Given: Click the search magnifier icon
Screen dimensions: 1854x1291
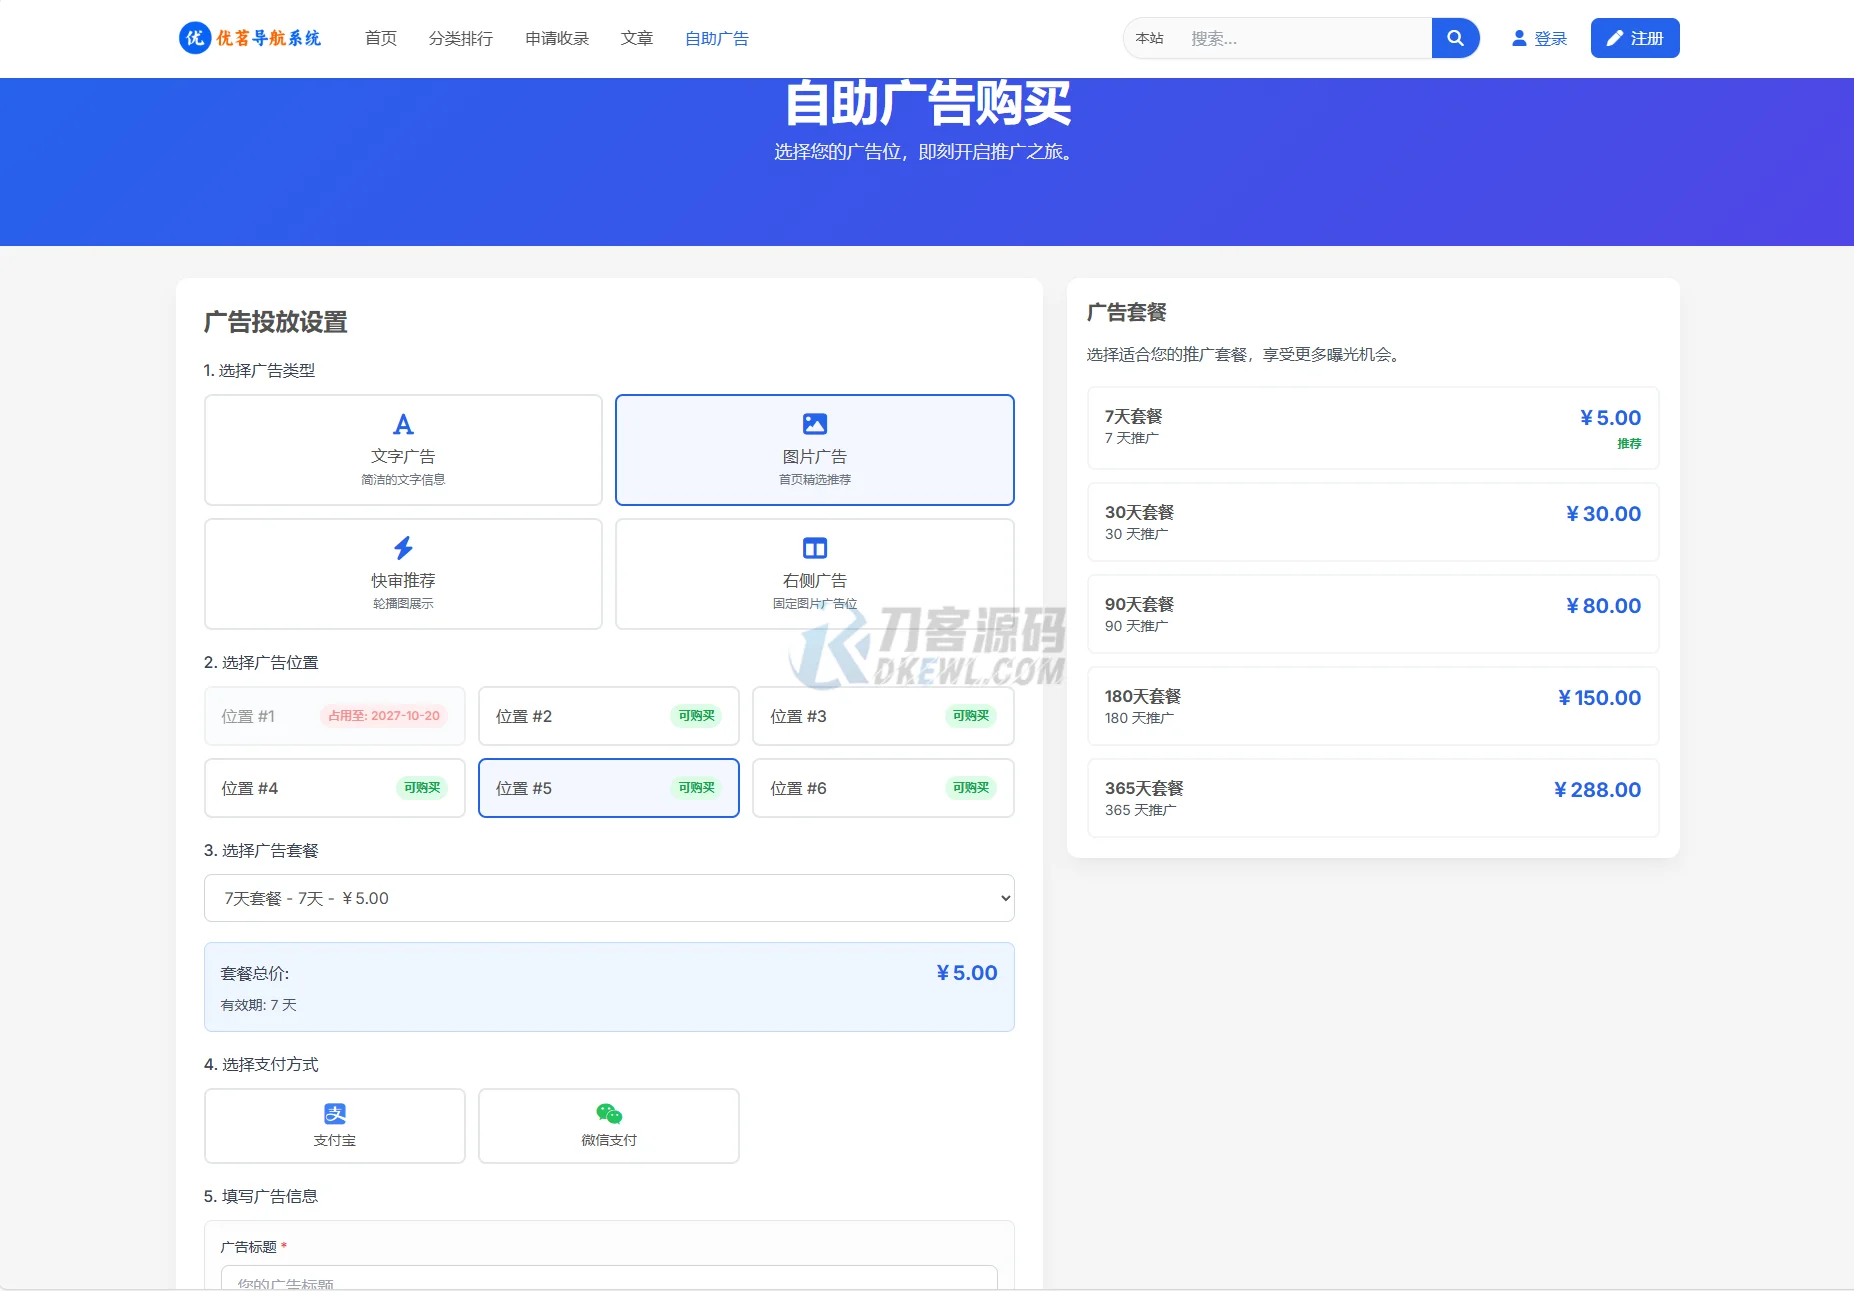Looking at the screenshot, I should pyautogui.click(x=1456, y=37).
